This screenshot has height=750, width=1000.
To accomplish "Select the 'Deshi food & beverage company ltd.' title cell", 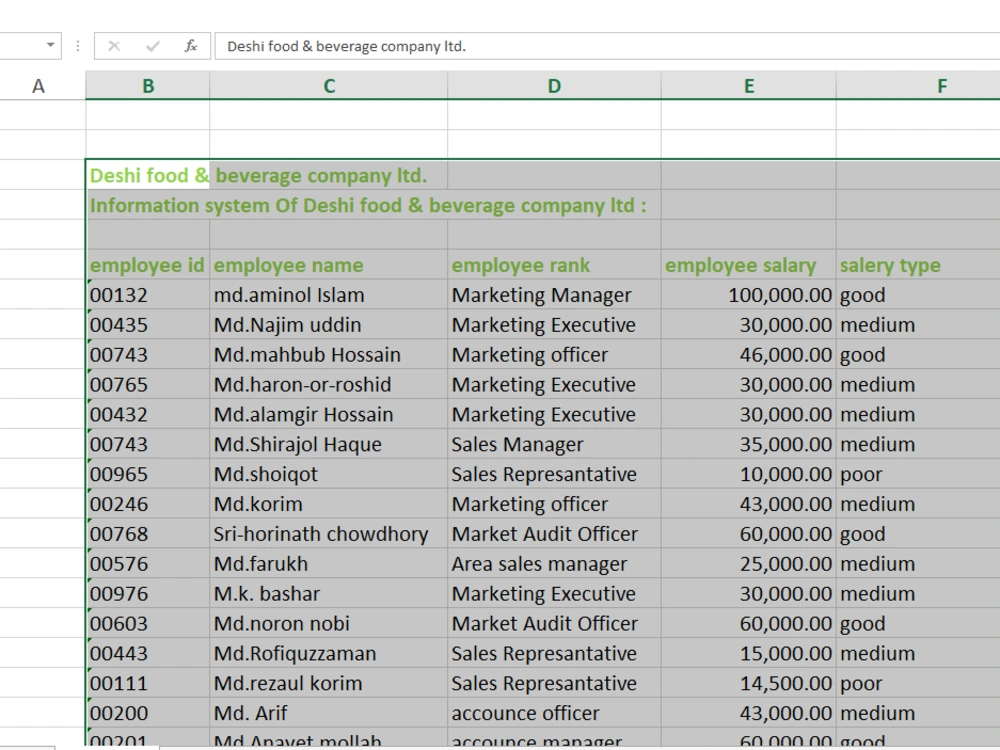I will pos(148,175).
